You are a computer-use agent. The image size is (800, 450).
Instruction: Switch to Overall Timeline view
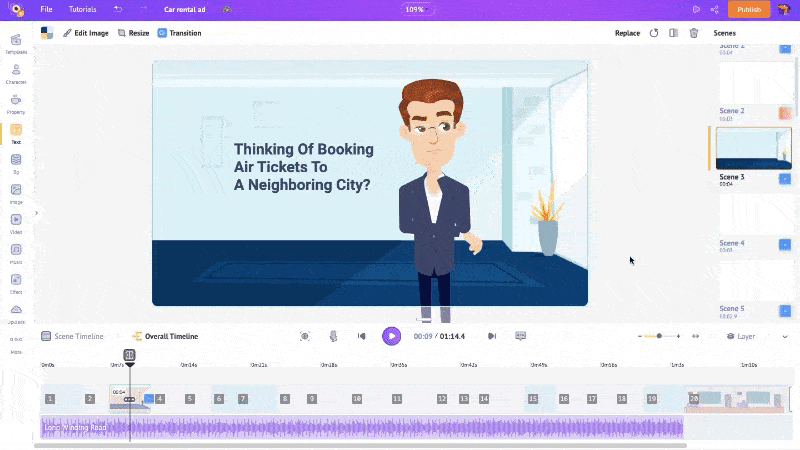(x=165, y=337)
